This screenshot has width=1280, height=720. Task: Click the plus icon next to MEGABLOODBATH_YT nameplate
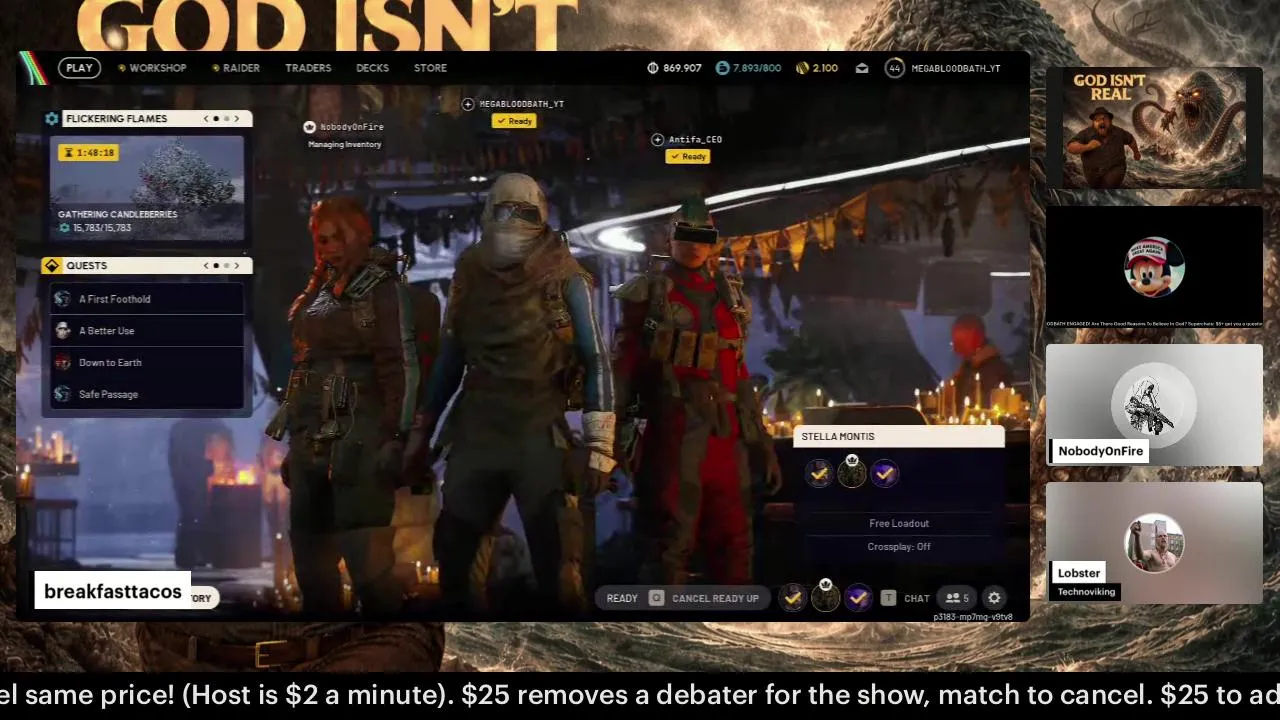point(468,104)
